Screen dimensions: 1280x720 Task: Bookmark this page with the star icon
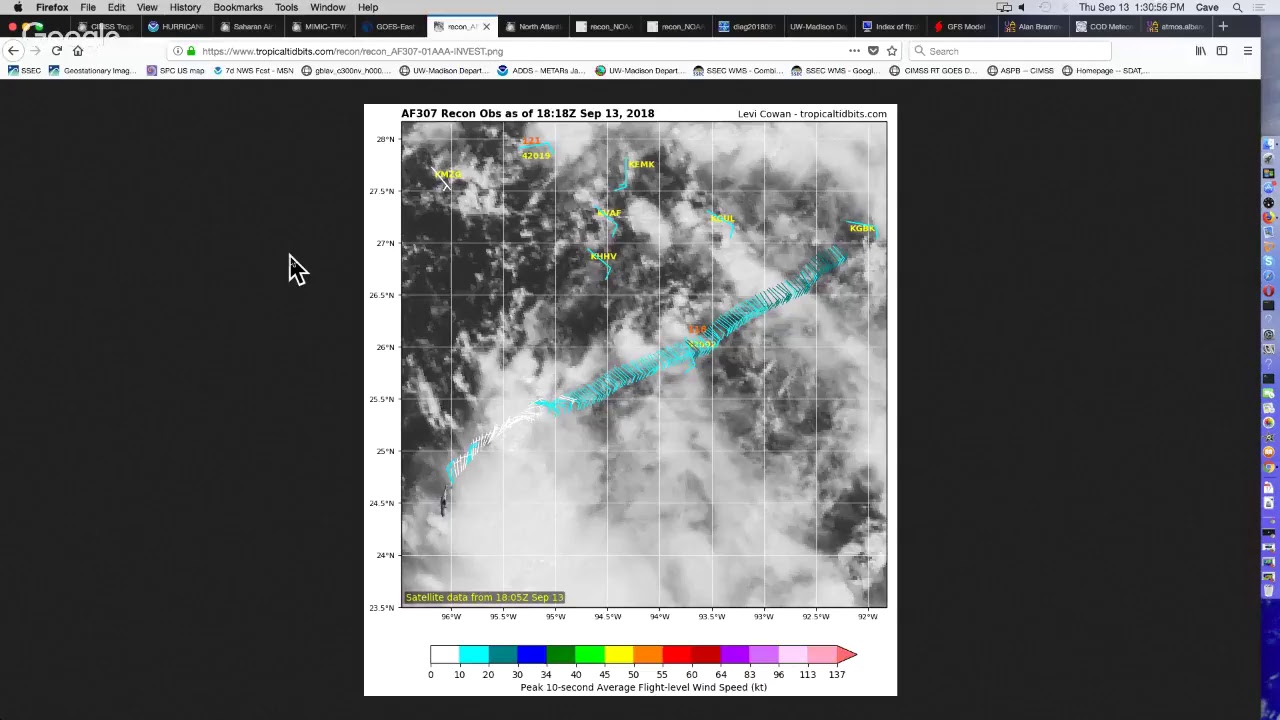pos(891,51)
